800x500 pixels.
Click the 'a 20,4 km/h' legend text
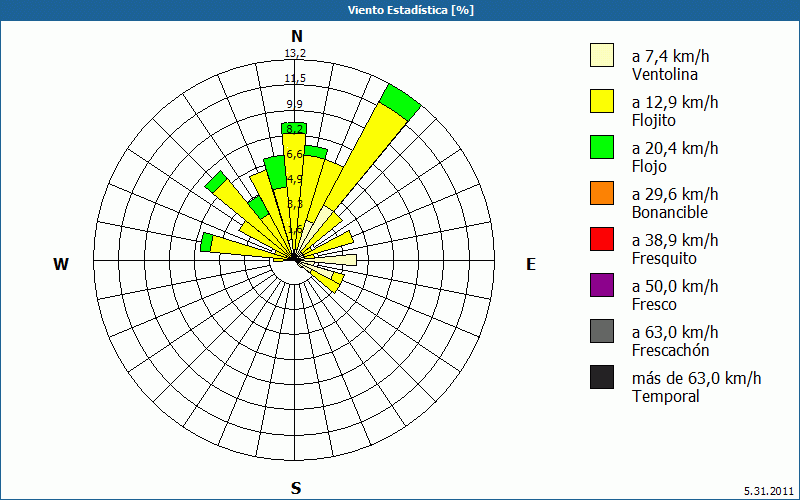675,148
